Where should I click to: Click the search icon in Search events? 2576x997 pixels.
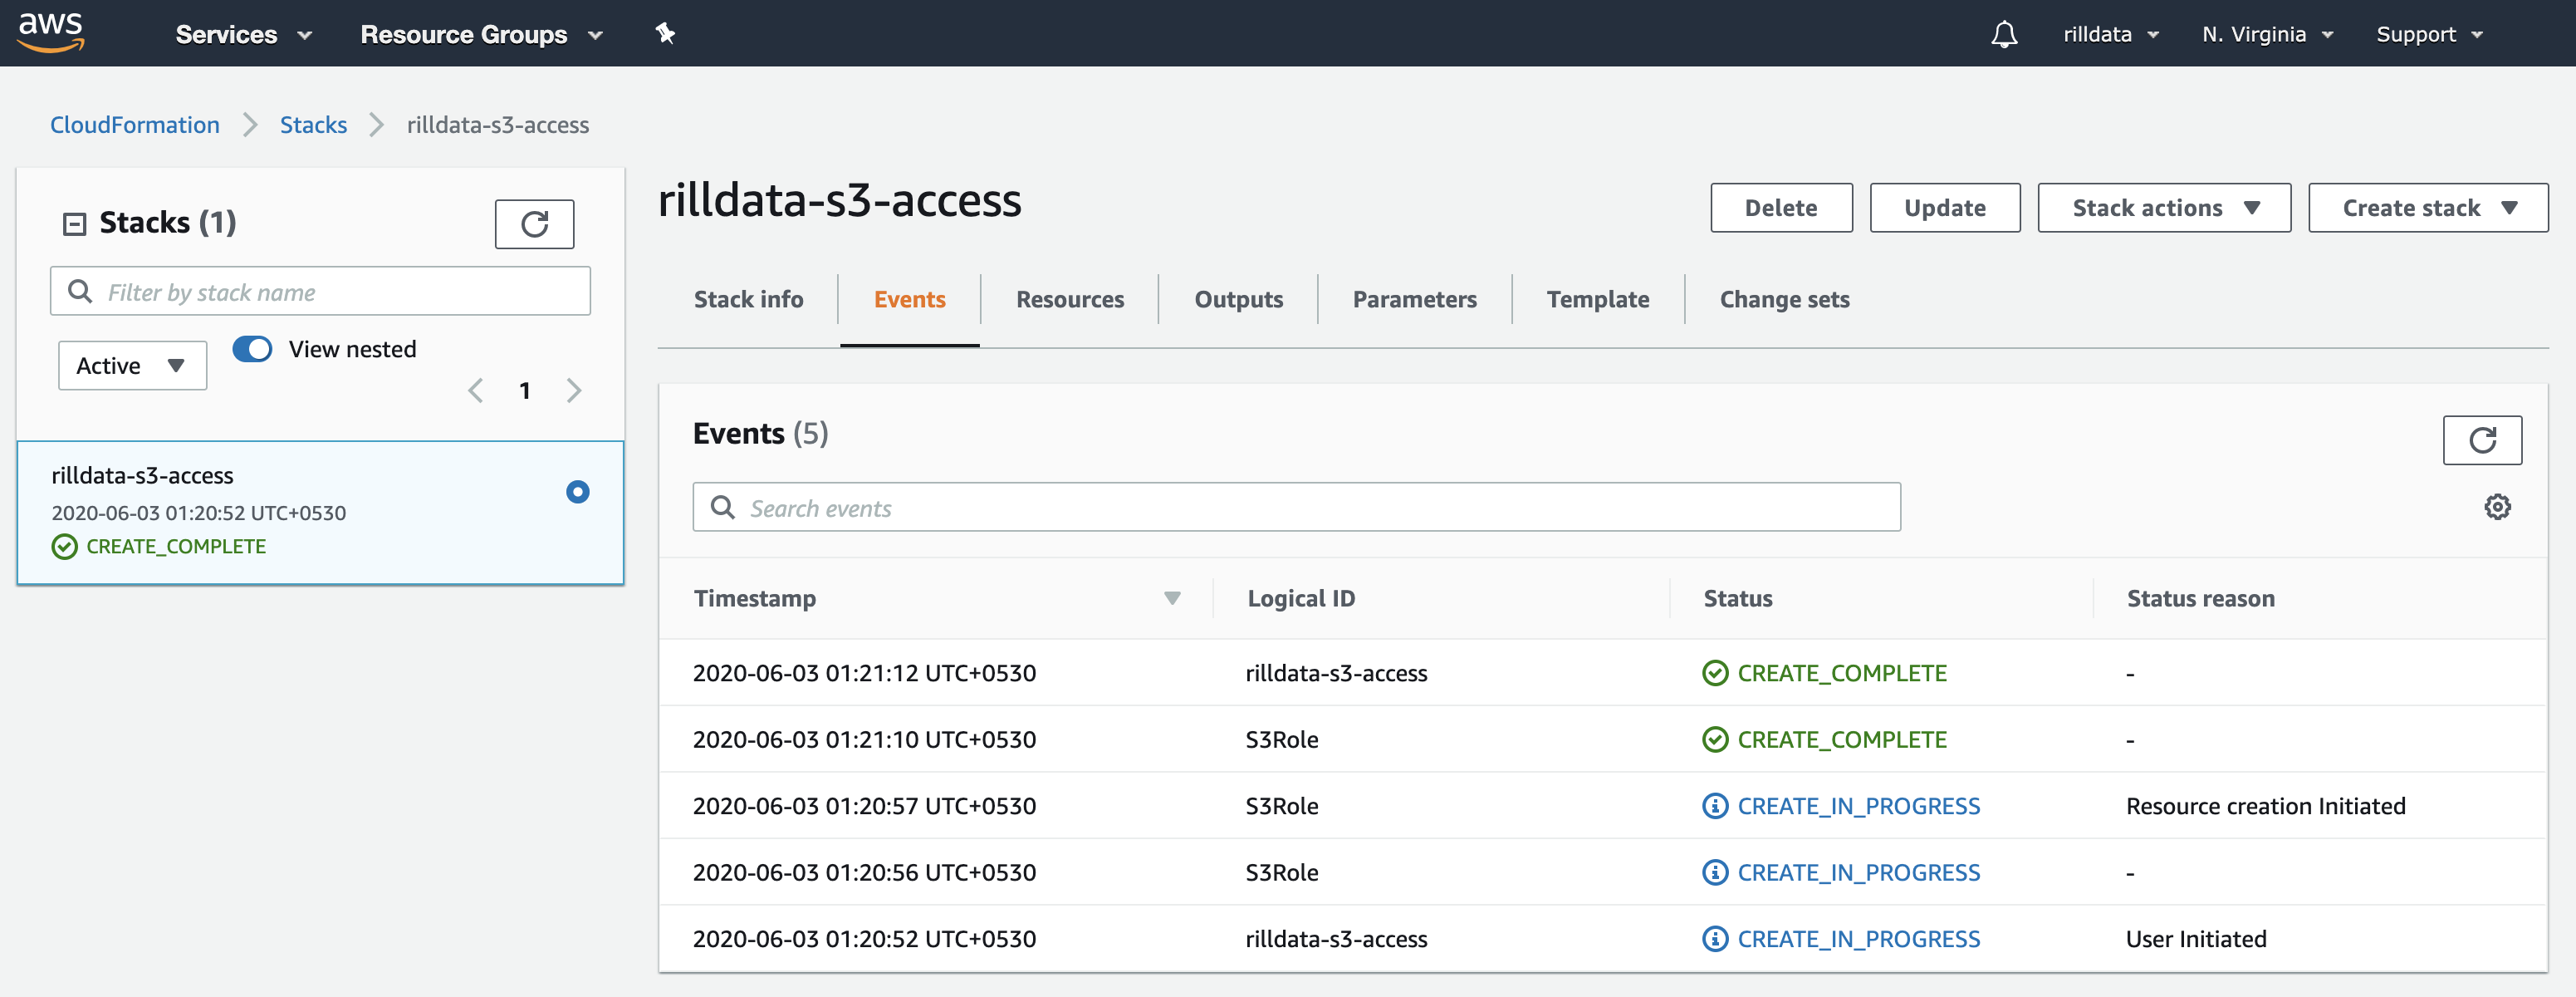(722, 507)
